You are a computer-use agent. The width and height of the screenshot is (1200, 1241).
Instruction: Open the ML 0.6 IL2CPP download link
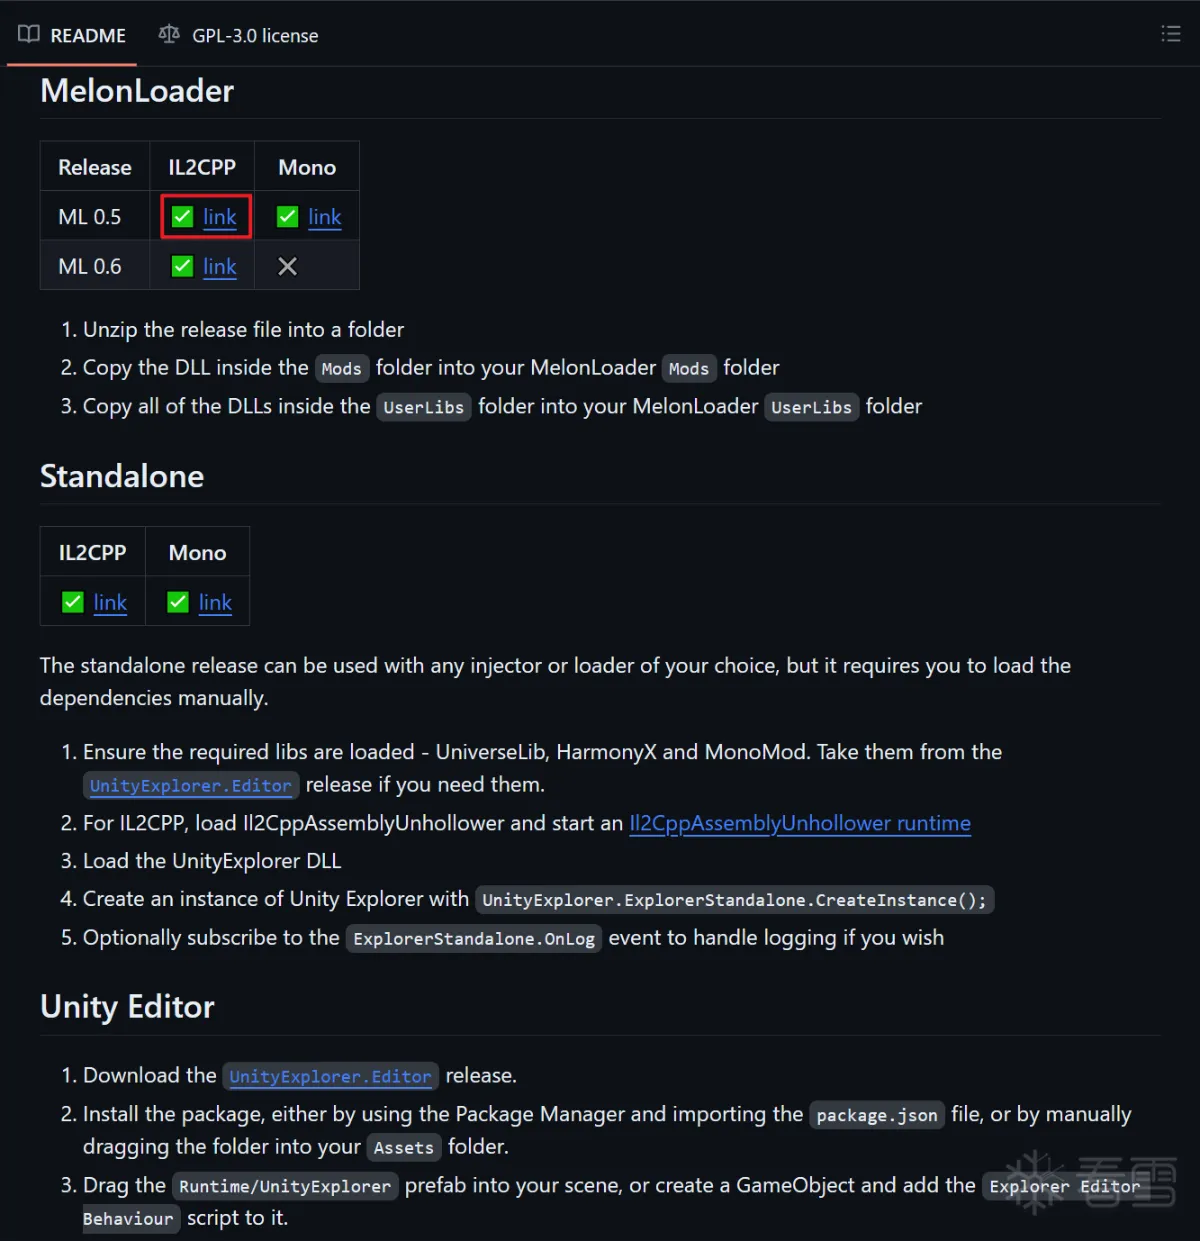pyautogui.click(x=220, y=266)
